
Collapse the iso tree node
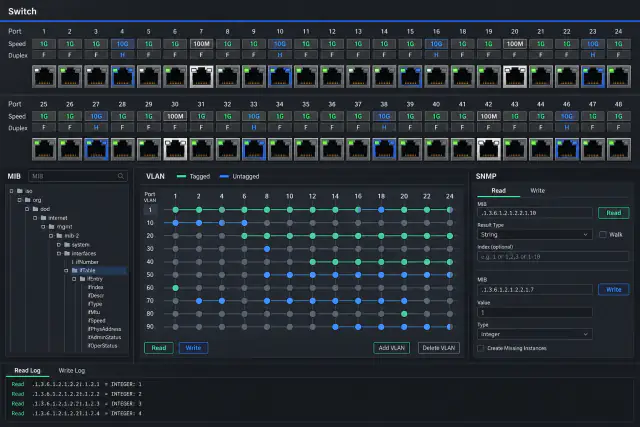[11, 191]
